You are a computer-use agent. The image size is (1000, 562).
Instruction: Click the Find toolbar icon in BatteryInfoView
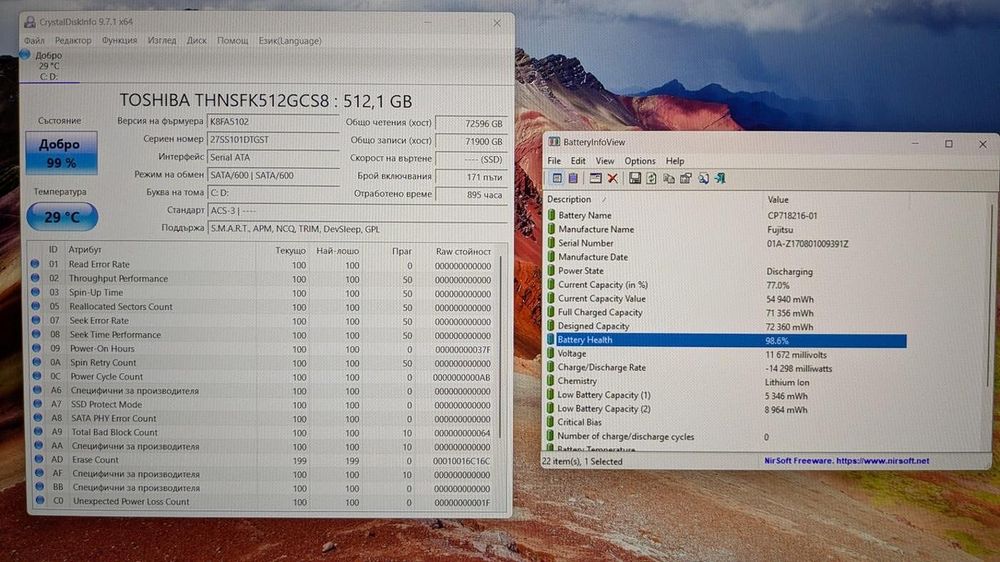tap(703, 179)
